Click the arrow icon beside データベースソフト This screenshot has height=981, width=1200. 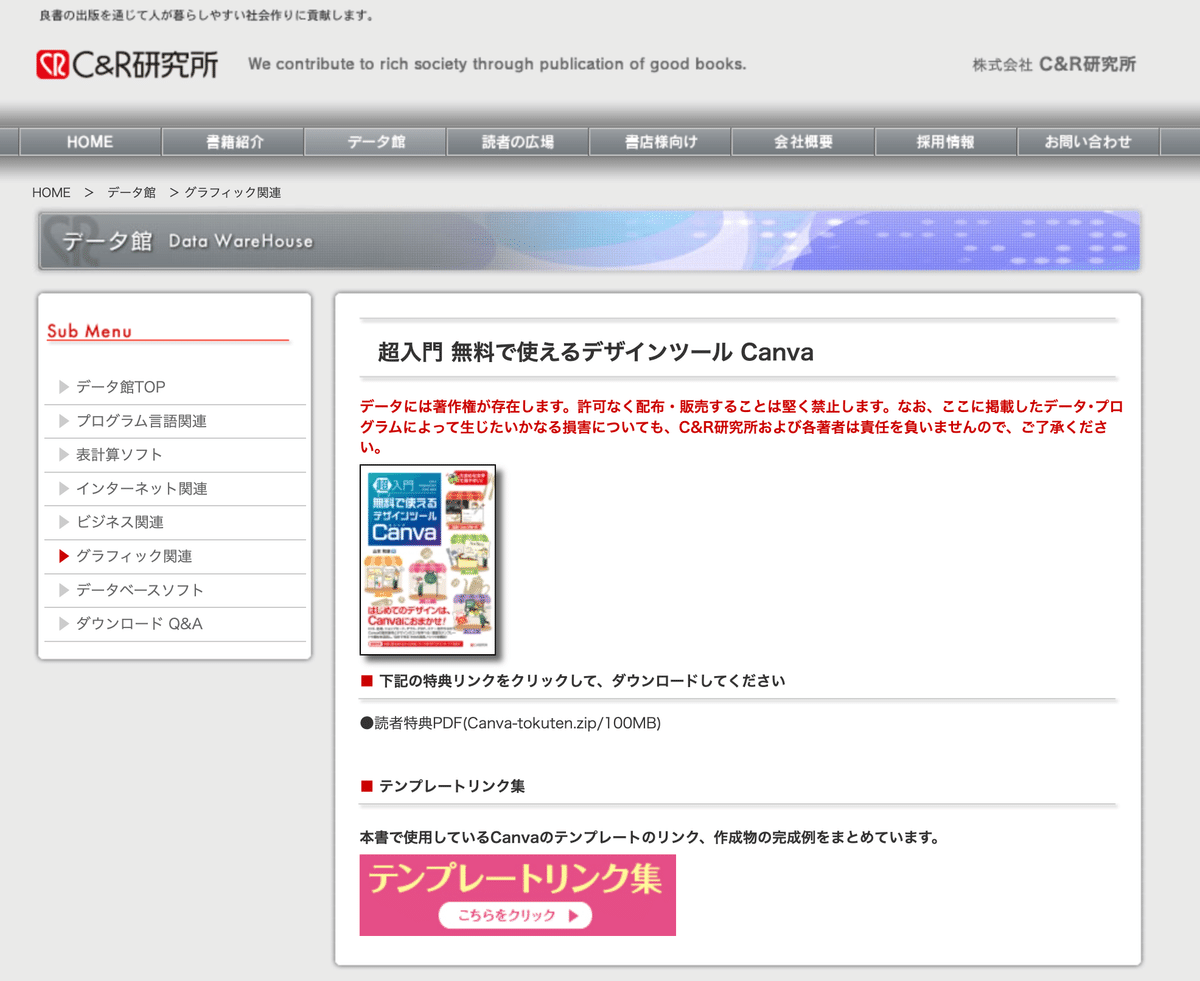pos(64,590)
